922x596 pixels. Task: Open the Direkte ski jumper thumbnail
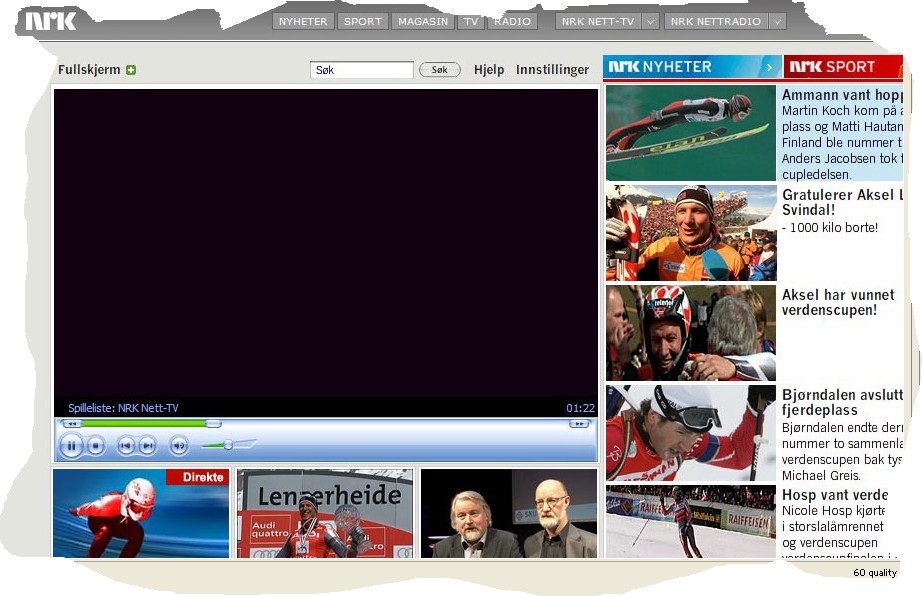[141, 513]
